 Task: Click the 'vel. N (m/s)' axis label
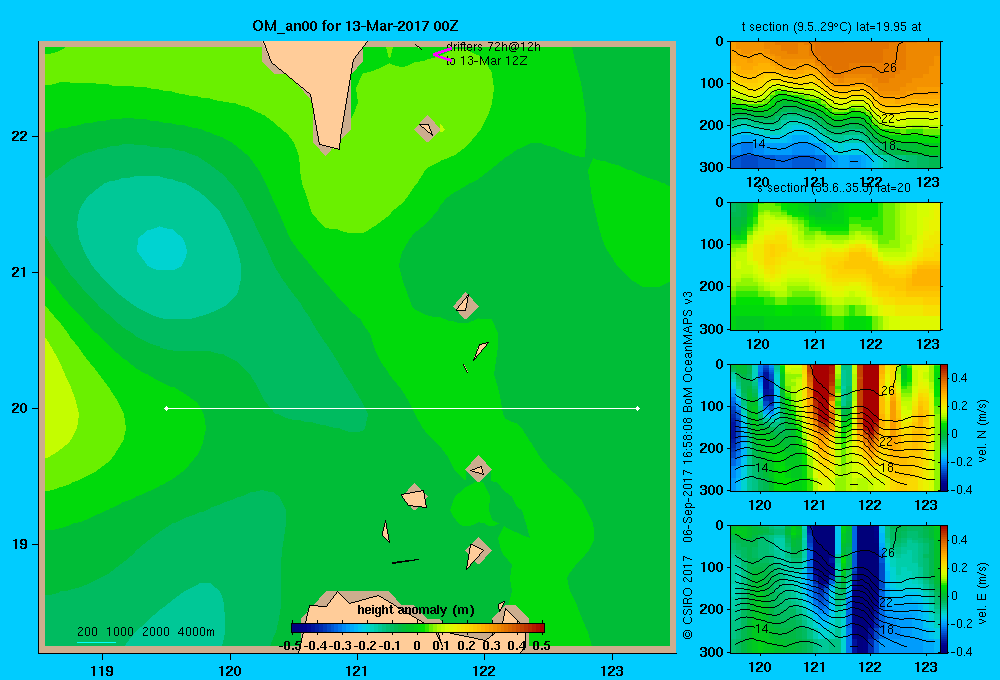(x=982, y=431)
